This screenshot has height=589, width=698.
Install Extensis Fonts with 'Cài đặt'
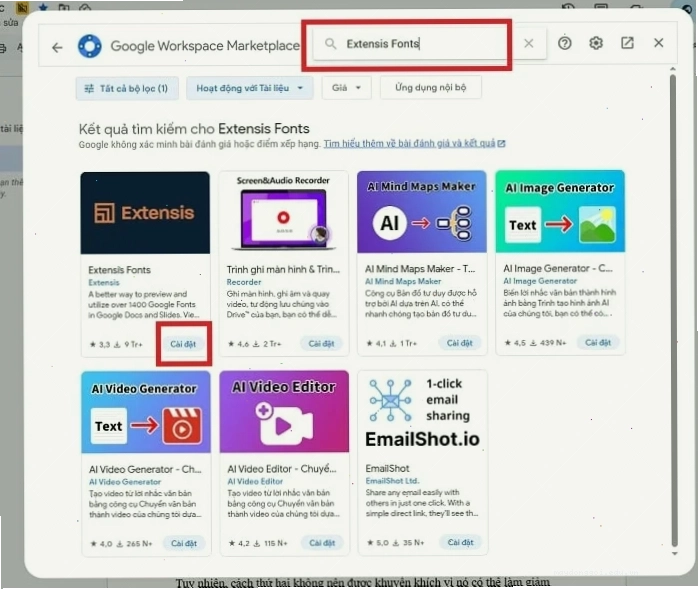click(183, 344)
